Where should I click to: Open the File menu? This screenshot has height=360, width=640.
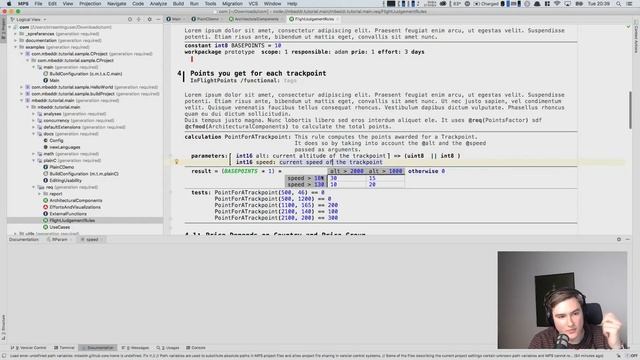coord(38,4)
